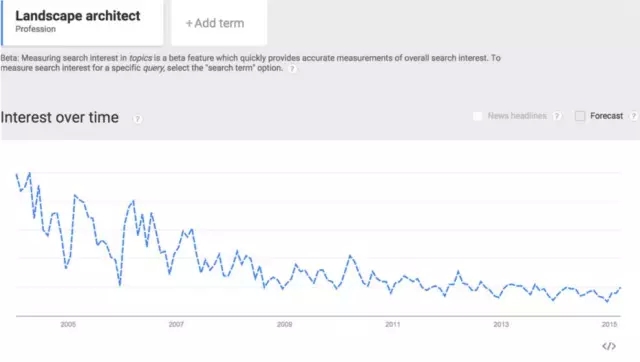Click help icon next to Forecast
640x362 pixels.
coord(633,116)
